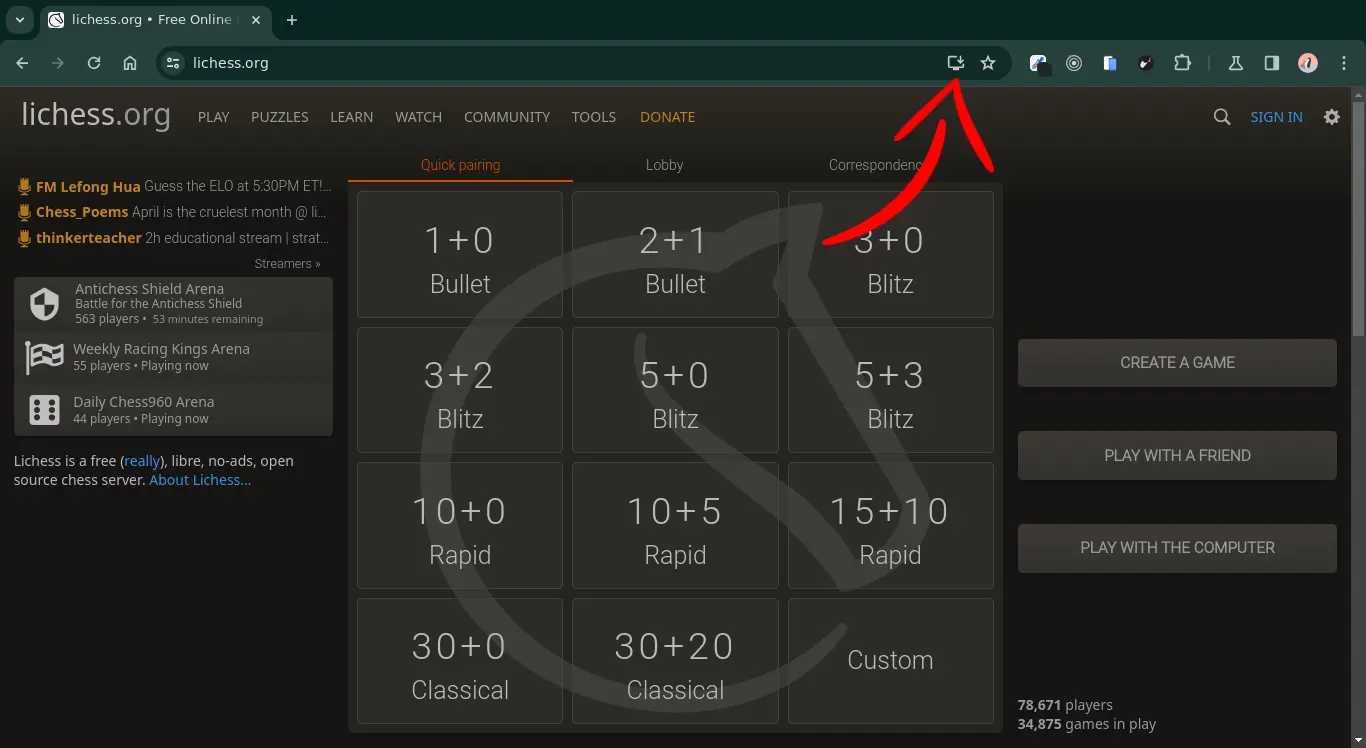1366x748 pixels.
Task: Click the blue document extension icon
Action: pyautogui.click(x=1110, y=63)
